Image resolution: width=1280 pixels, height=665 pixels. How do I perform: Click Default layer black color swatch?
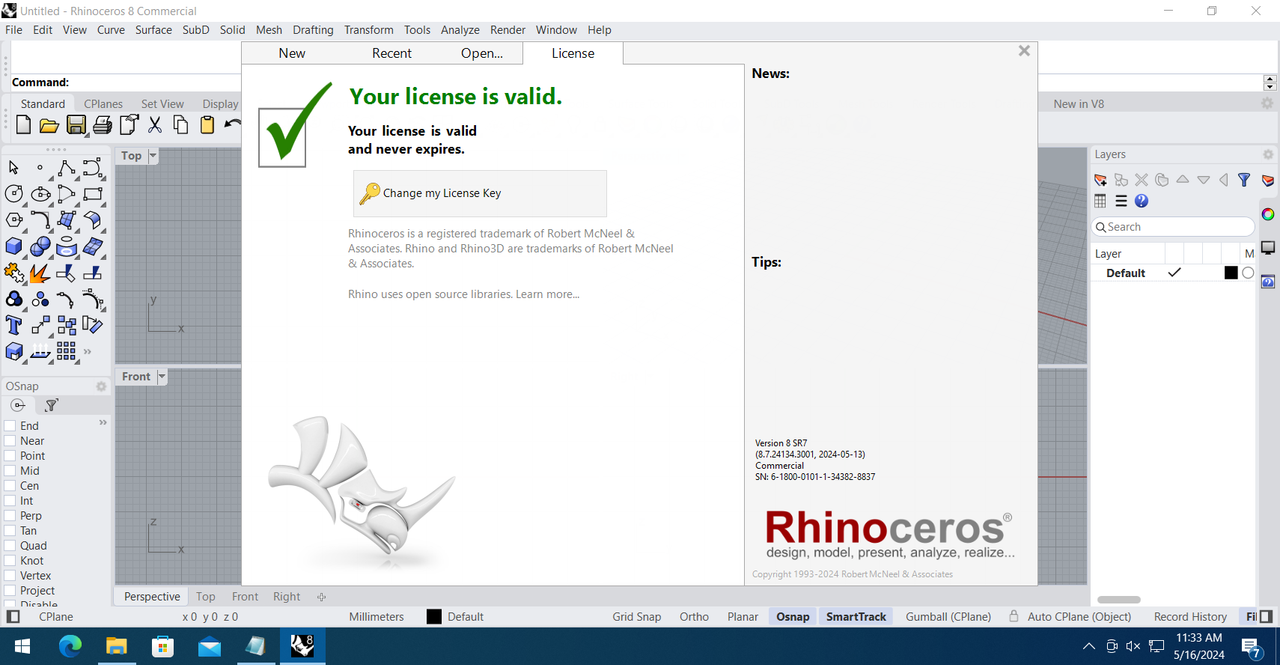(x=1231, y=273)
